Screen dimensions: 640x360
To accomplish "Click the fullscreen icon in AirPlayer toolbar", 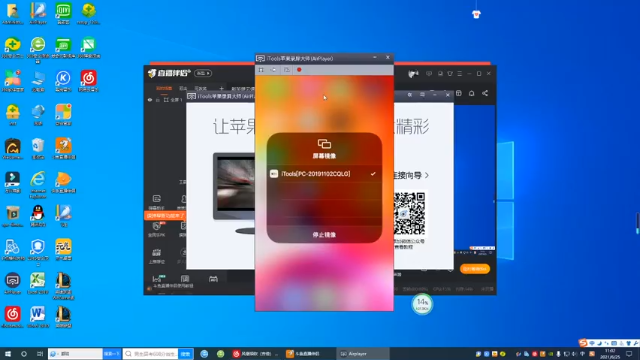I will [x=261, y=70].
